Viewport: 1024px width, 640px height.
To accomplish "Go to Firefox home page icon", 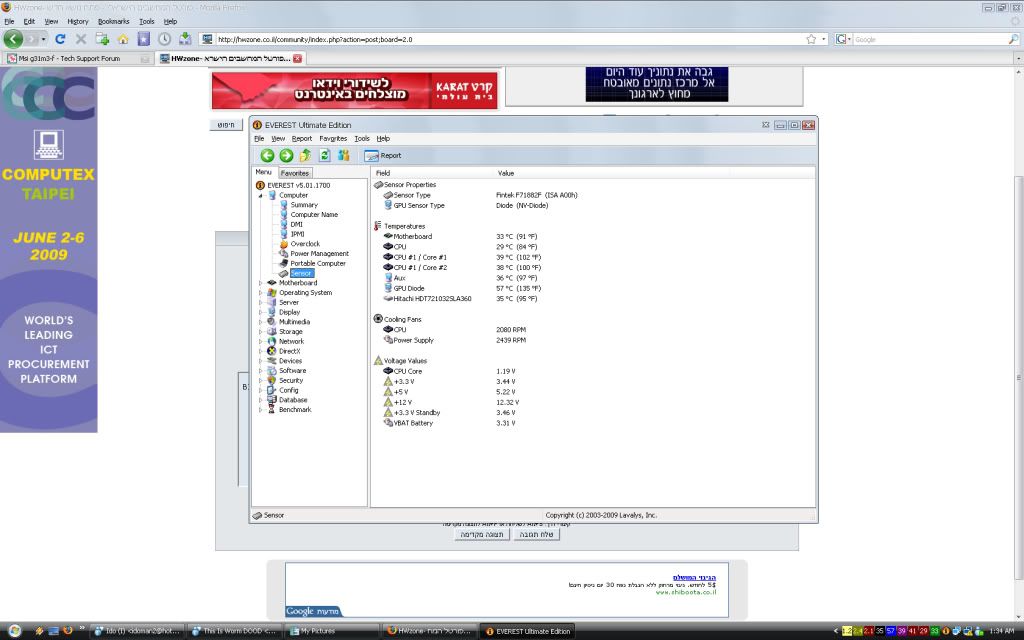I will pos(123,39).
